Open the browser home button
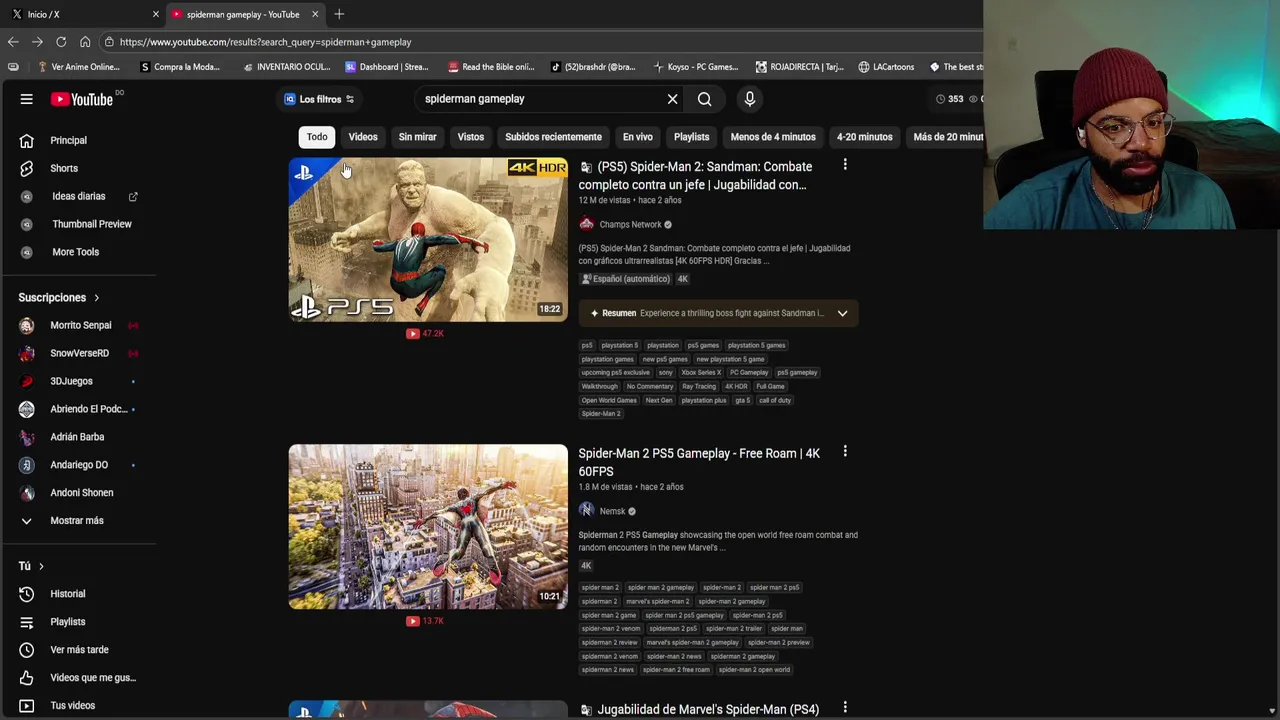1280x720 pixels. pyautogui.click(x=85, y=42)
